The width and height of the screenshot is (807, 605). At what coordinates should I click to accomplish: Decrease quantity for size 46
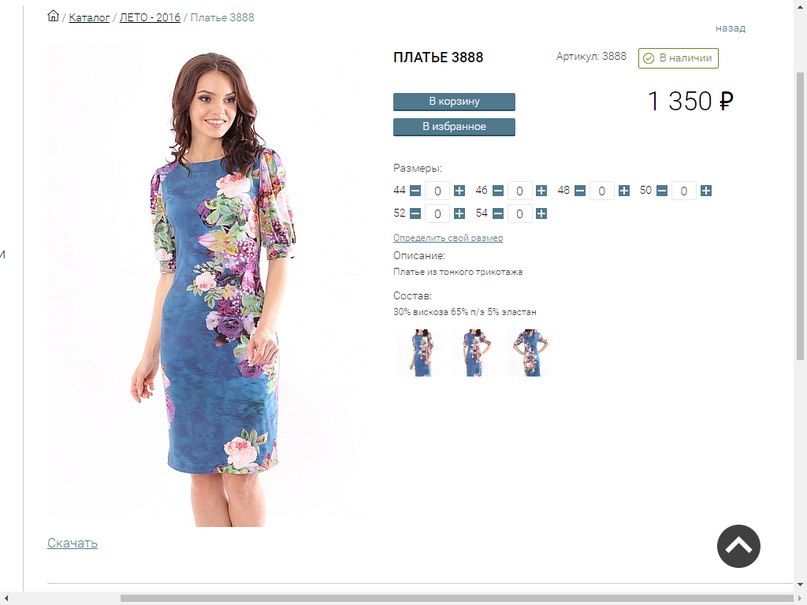(498, 191)
